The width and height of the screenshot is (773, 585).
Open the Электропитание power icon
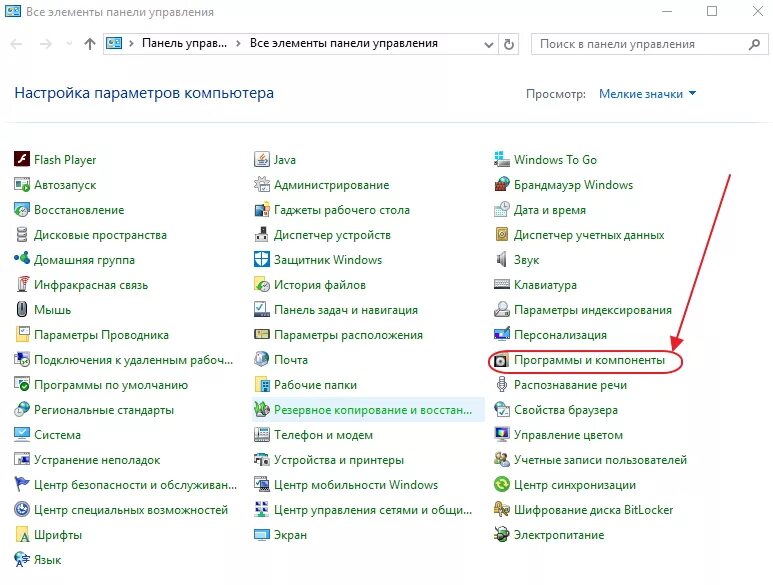point(502,535)
